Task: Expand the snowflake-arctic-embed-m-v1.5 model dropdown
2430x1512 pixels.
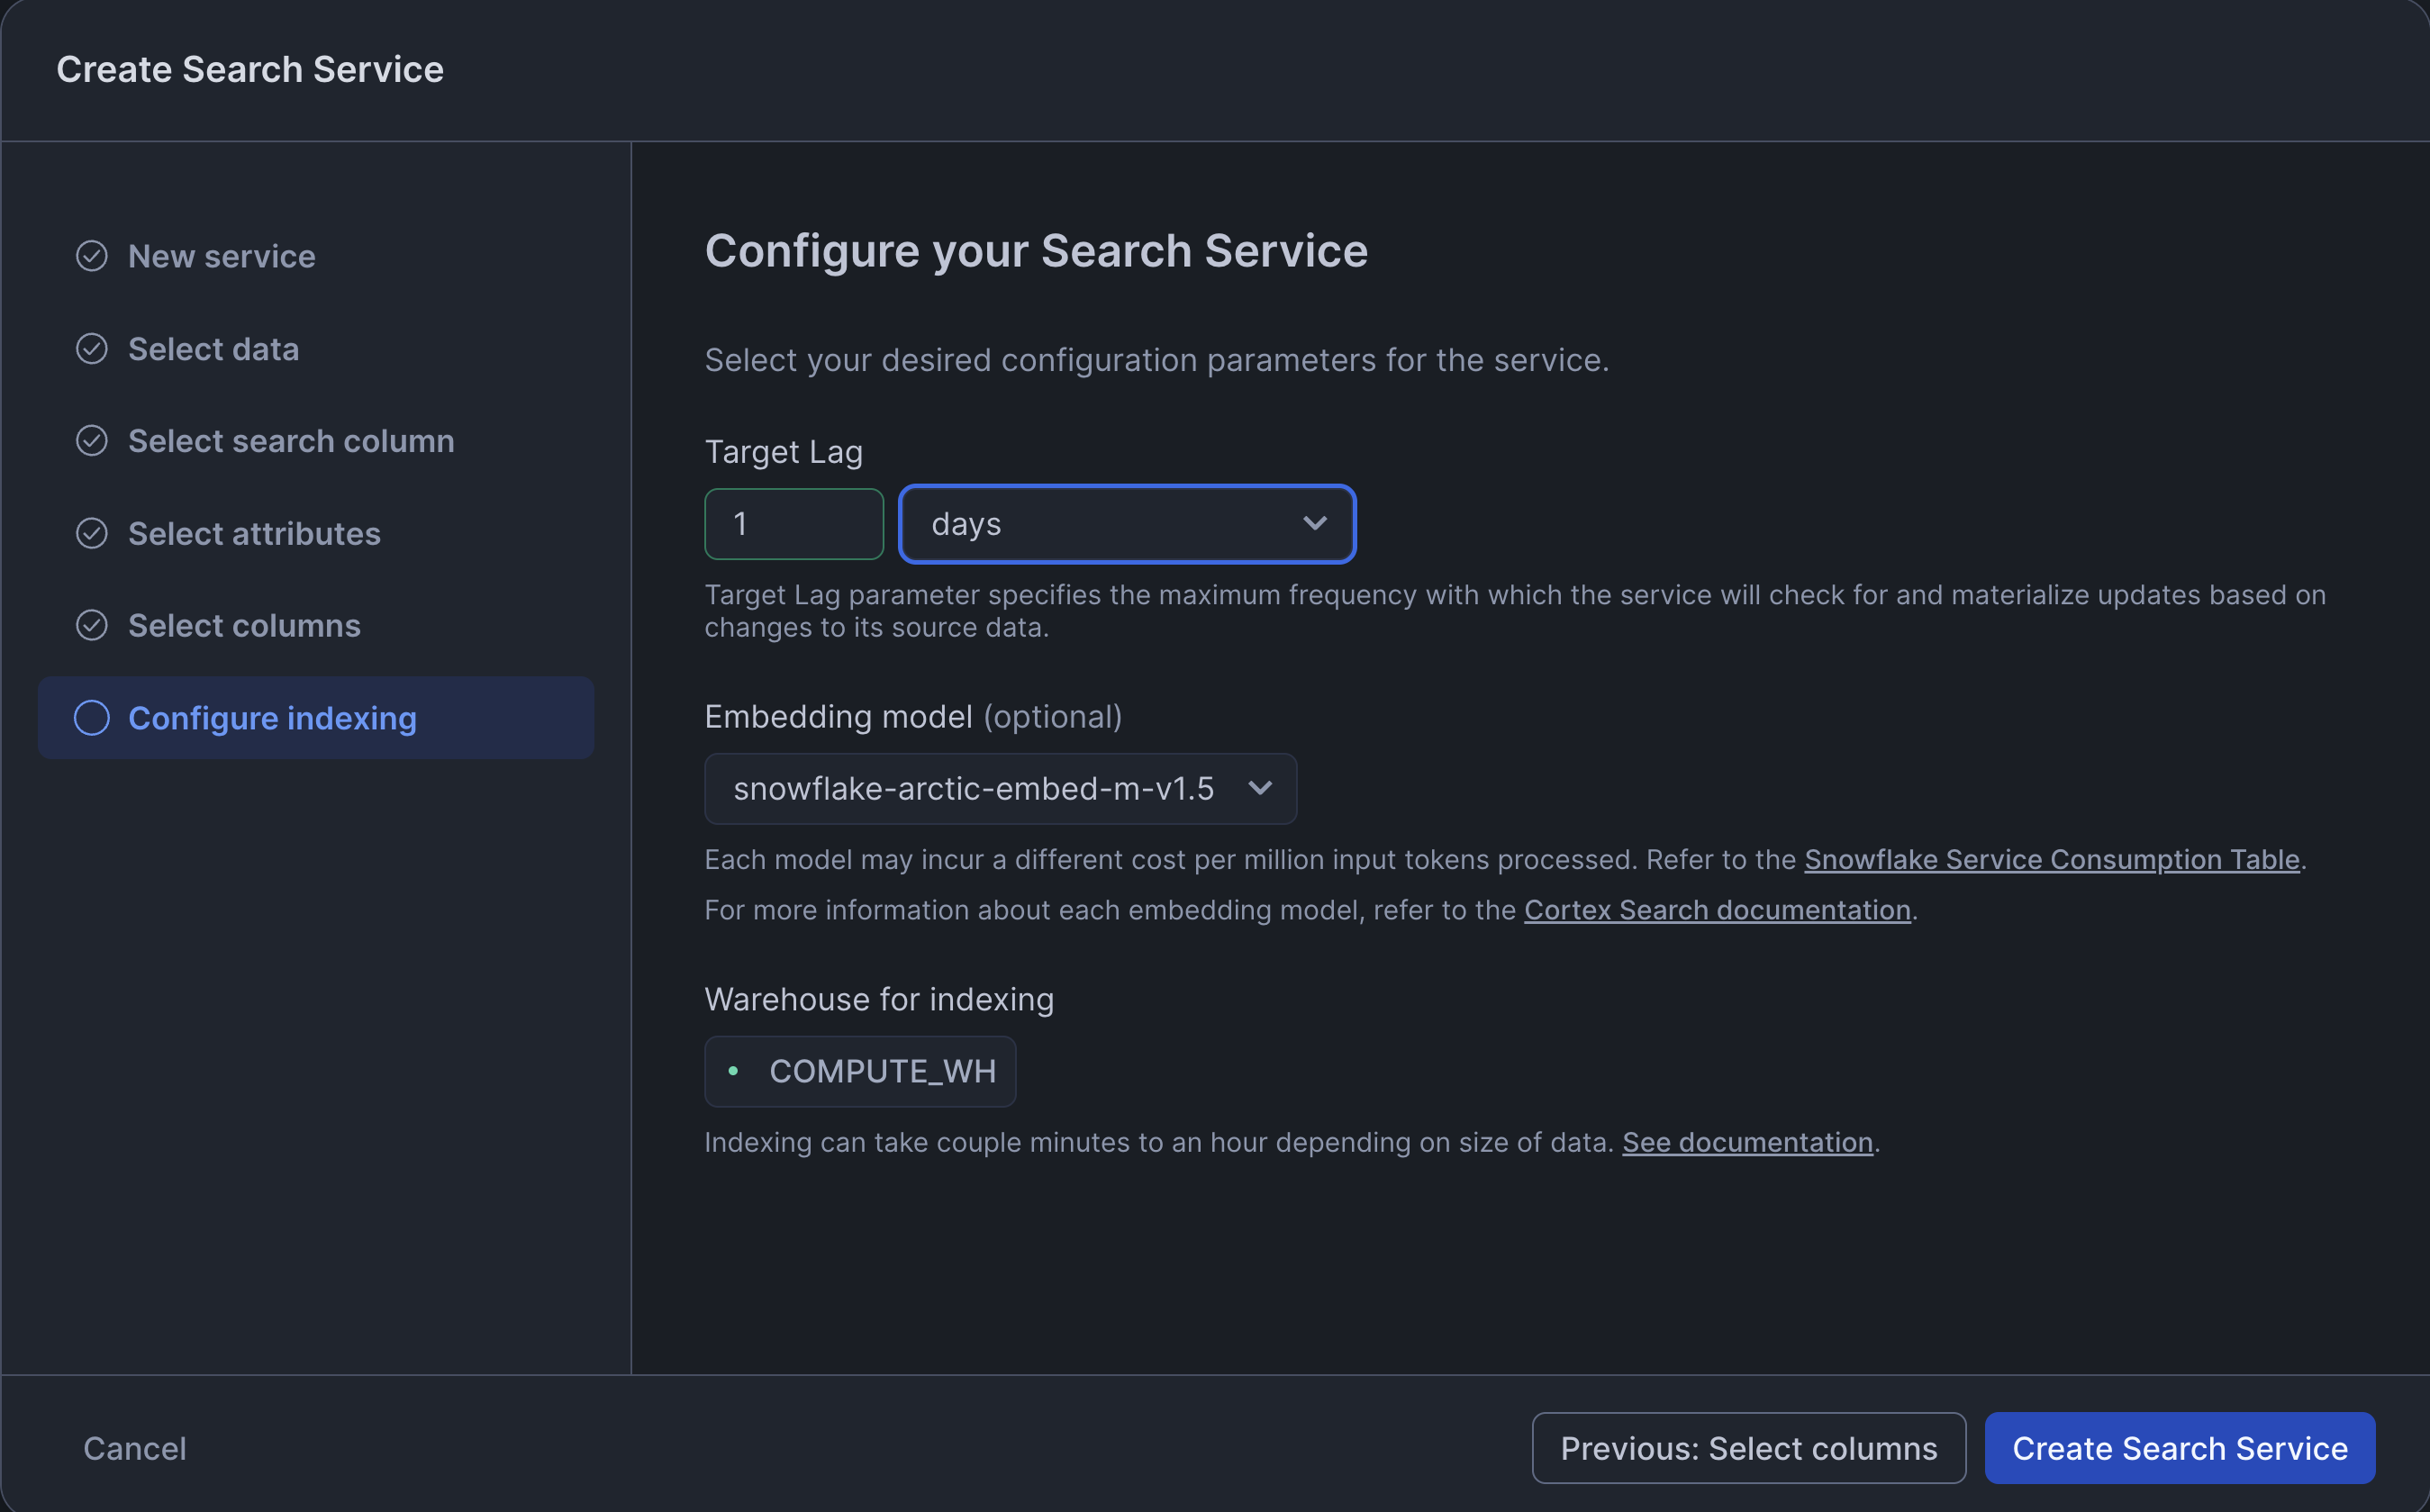Action: tap(1000, 789)
